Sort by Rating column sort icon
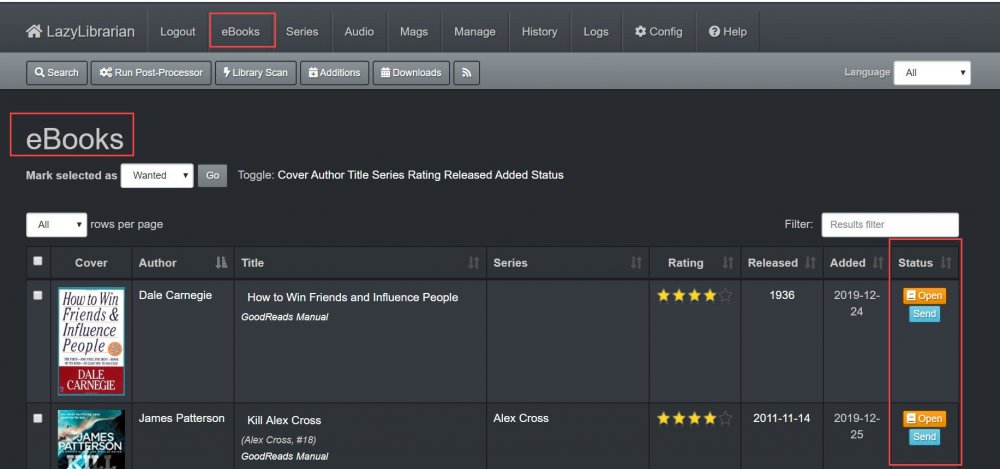Viewport: 1000px width, 469px height. click(728, 262)
